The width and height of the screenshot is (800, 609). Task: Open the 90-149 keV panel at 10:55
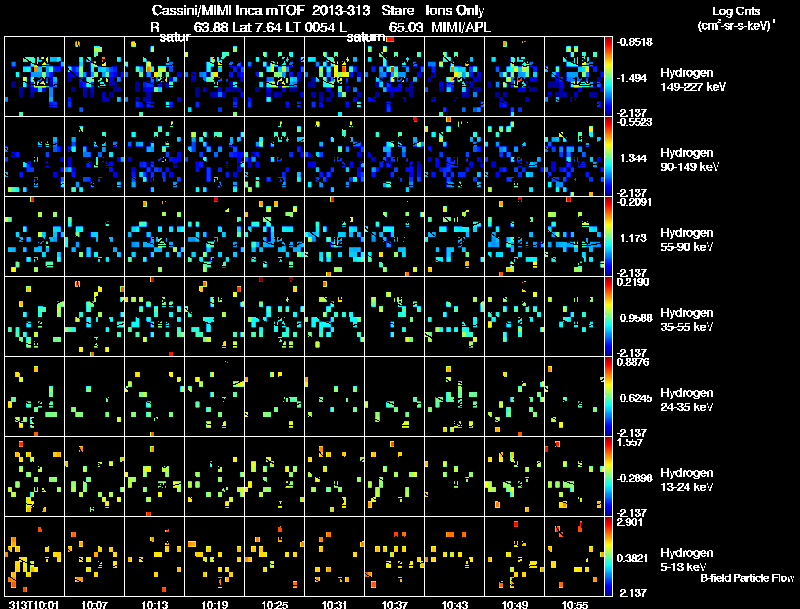pos(574,156)
